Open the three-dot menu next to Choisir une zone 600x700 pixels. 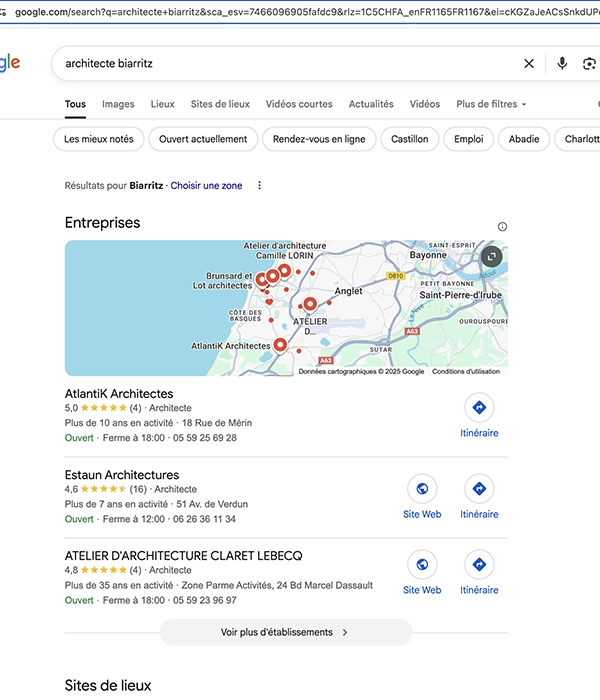259,185
